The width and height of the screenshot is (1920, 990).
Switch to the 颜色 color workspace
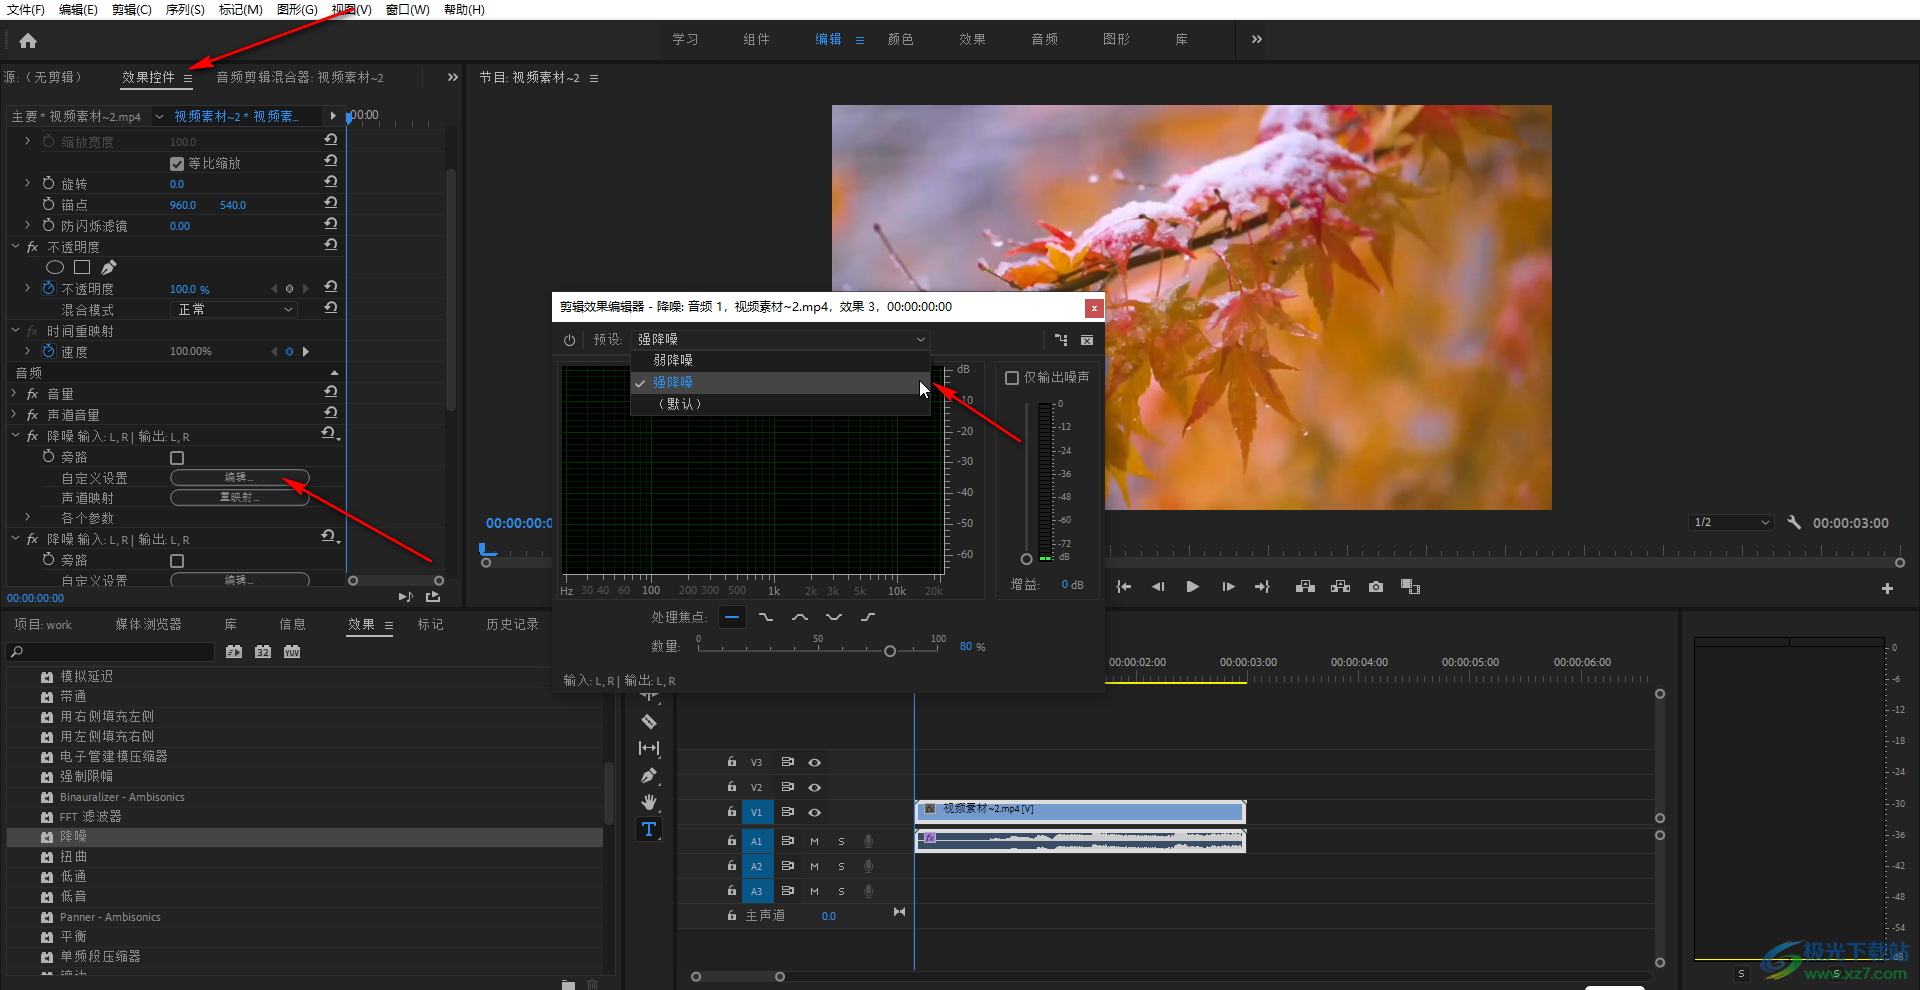pos(900,39)
